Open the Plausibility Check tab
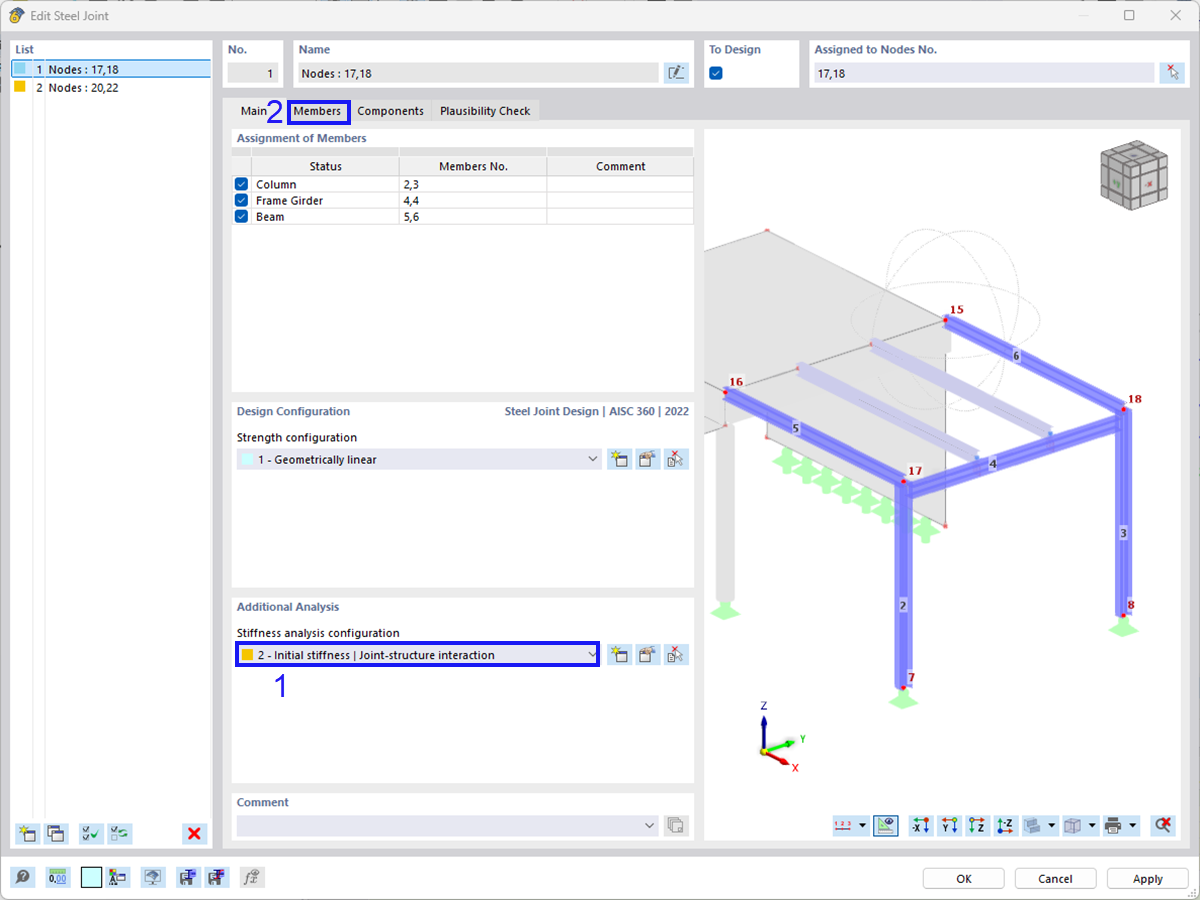 485,111
